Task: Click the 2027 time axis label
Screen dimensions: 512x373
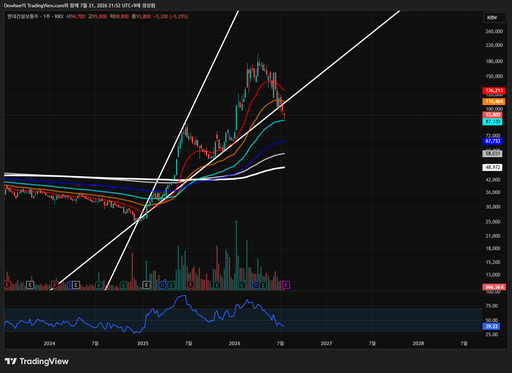Action: pyautogui.click(x=326, y=343)
